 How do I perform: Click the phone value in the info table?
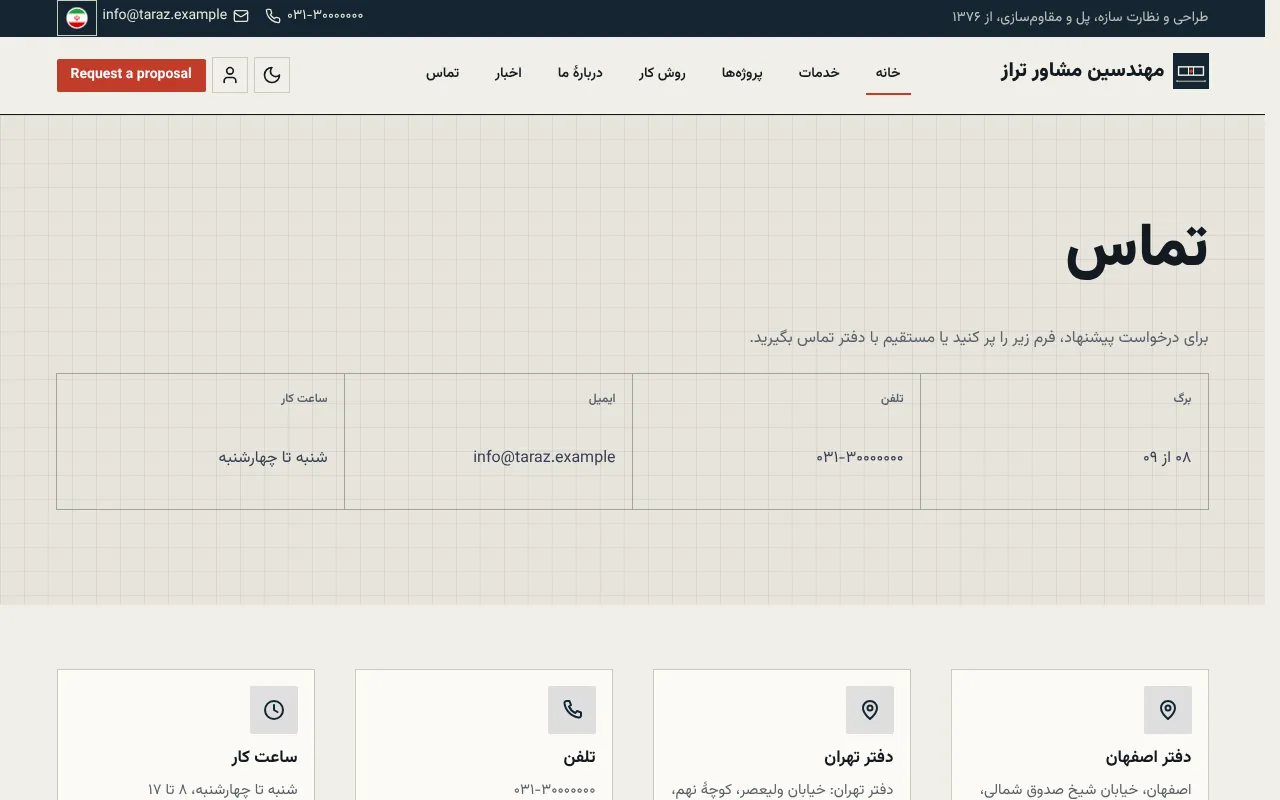[x=860, y=457]
